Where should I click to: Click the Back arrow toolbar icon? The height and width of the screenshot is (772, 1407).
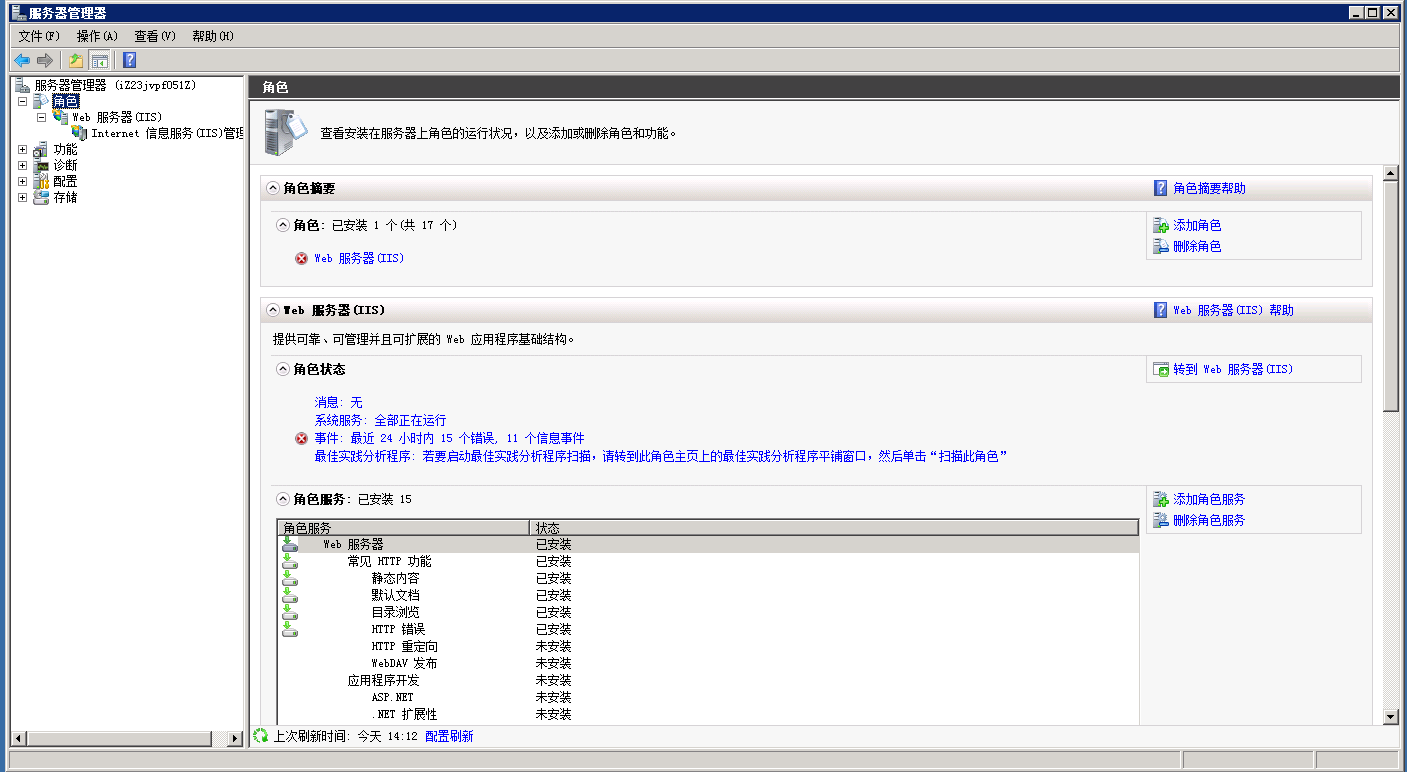21,60
